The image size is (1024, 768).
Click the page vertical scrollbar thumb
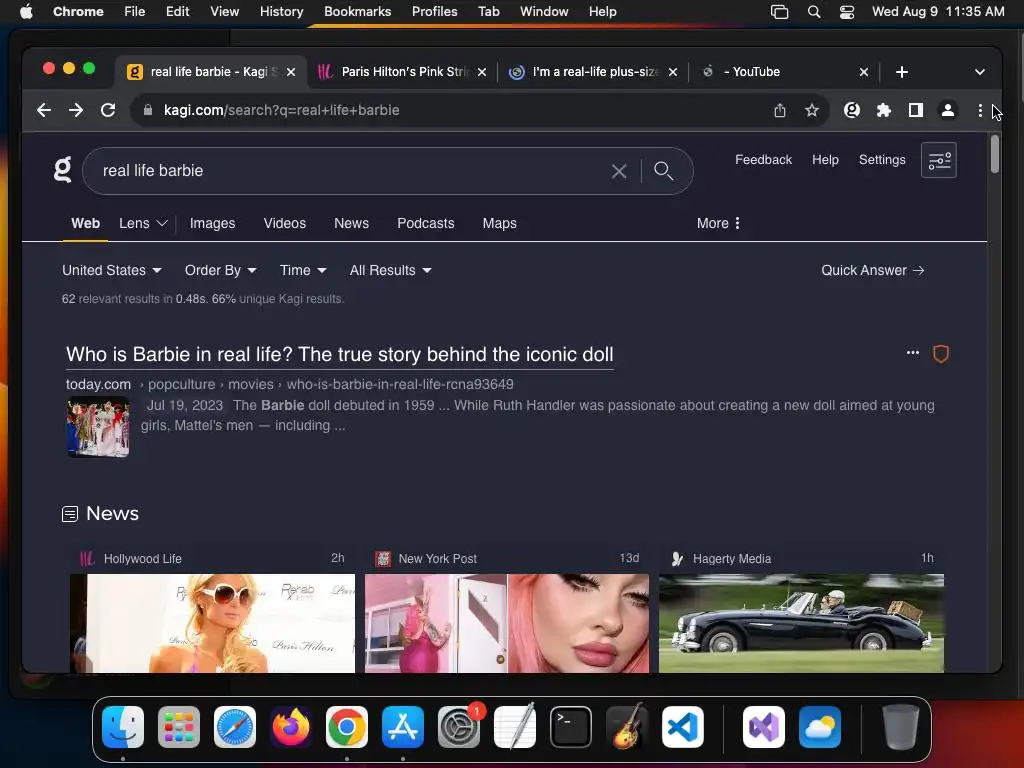995,154
